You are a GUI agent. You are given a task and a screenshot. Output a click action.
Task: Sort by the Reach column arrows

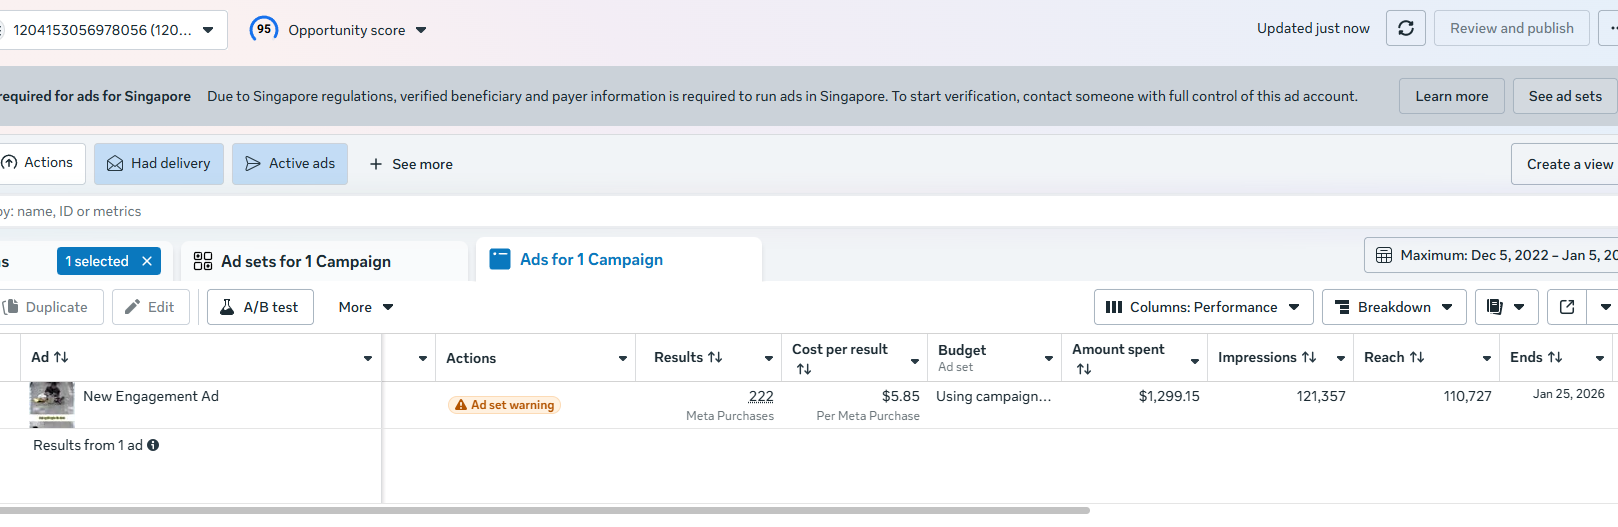pyautogui.click(x=1417, y=357)
